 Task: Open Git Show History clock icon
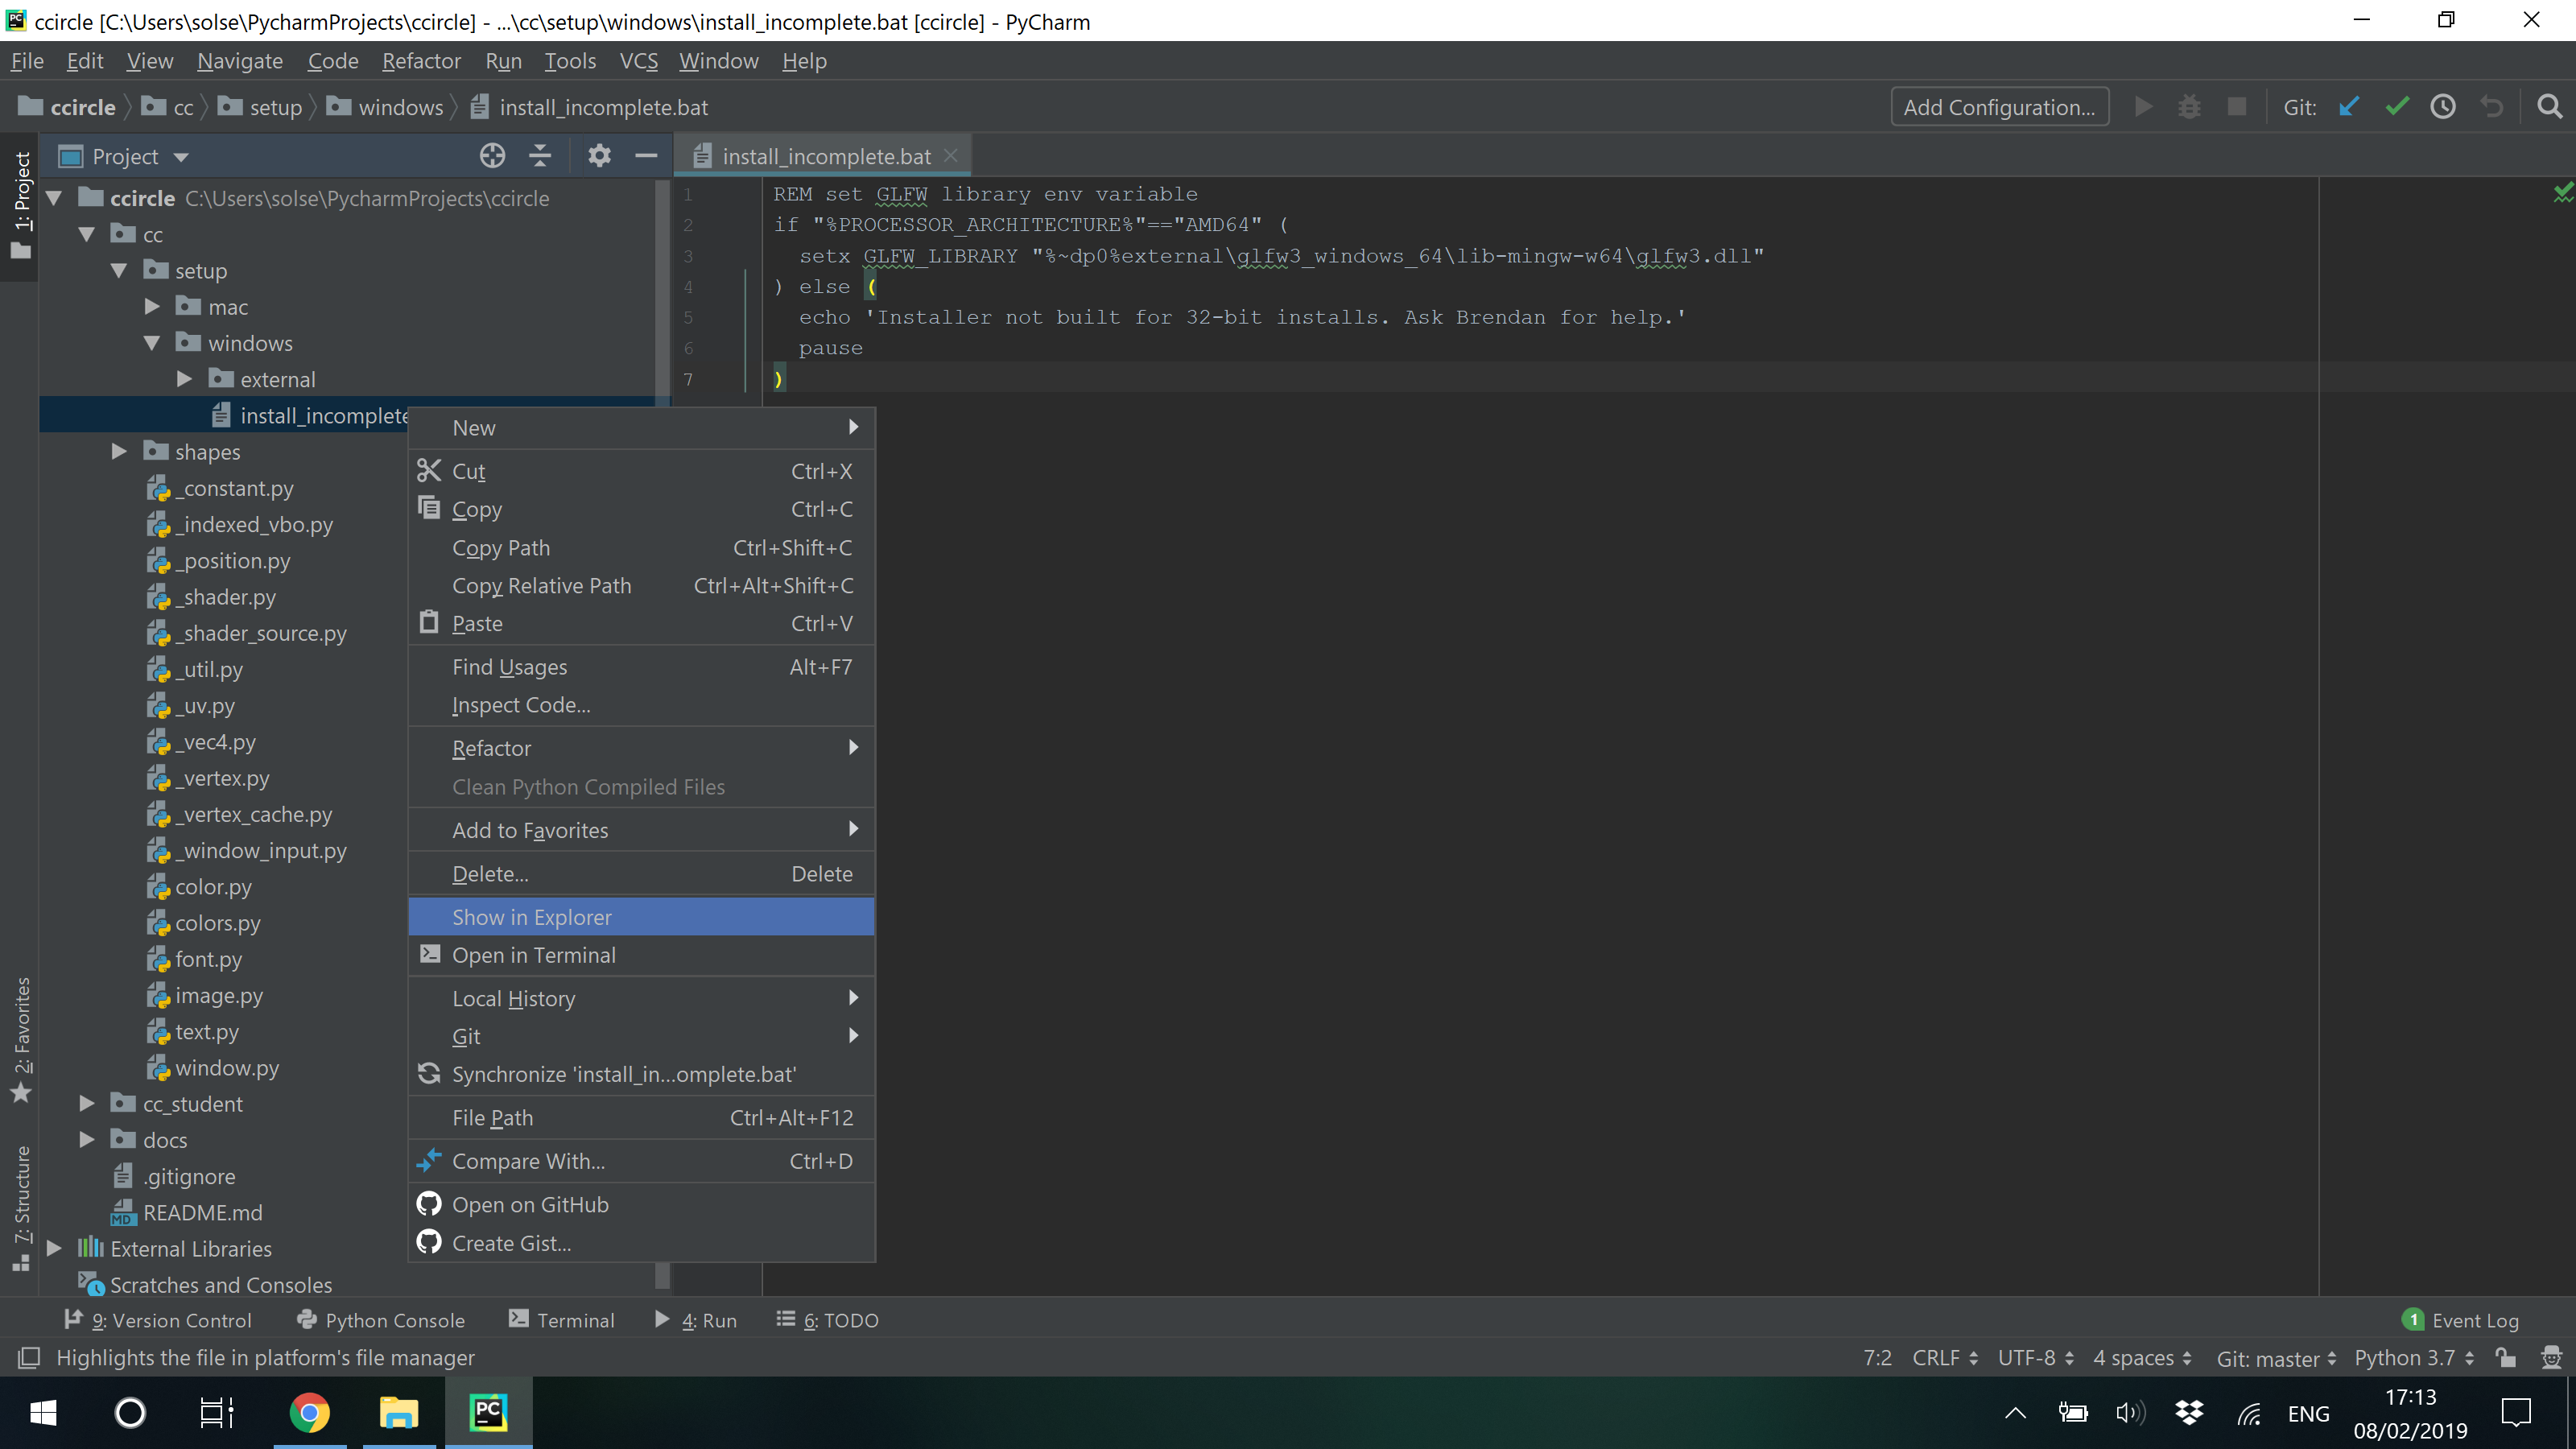pyautogui.click(x=2443, y=106)
